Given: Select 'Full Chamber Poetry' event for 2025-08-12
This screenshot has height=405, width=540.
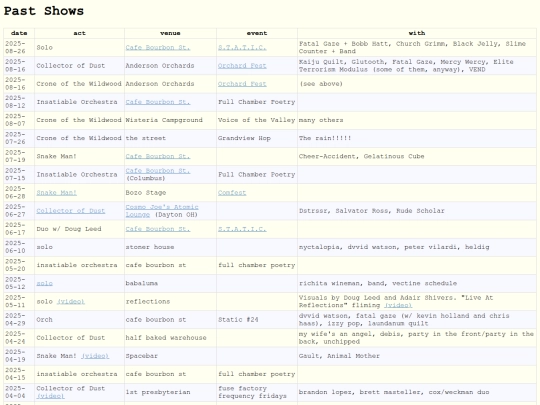Looking at the screenshot, I should [x=257, y=102].
